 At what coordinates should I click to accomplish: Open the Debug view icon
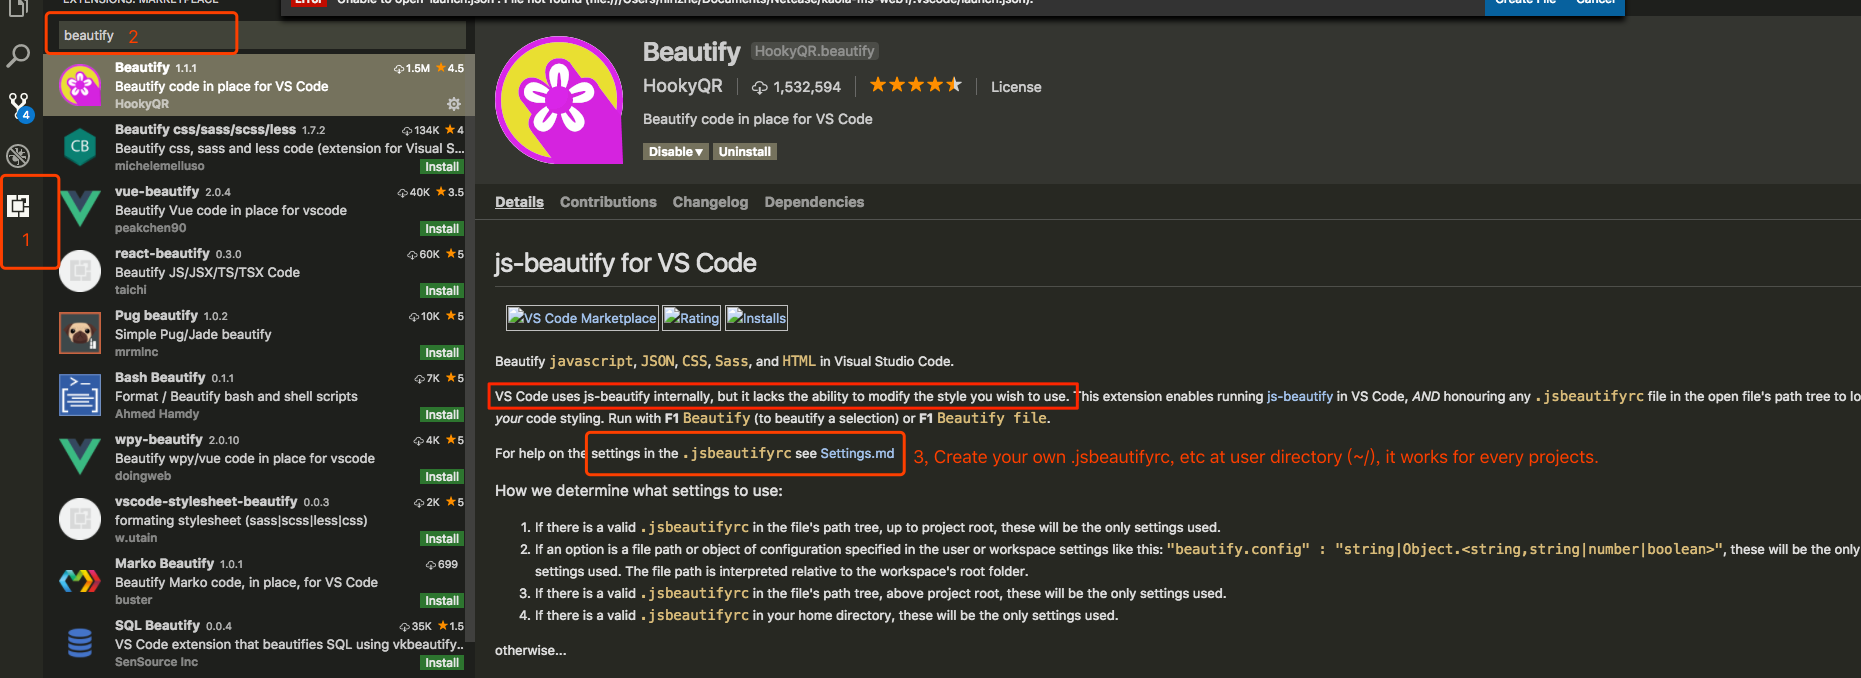[18, 155]
